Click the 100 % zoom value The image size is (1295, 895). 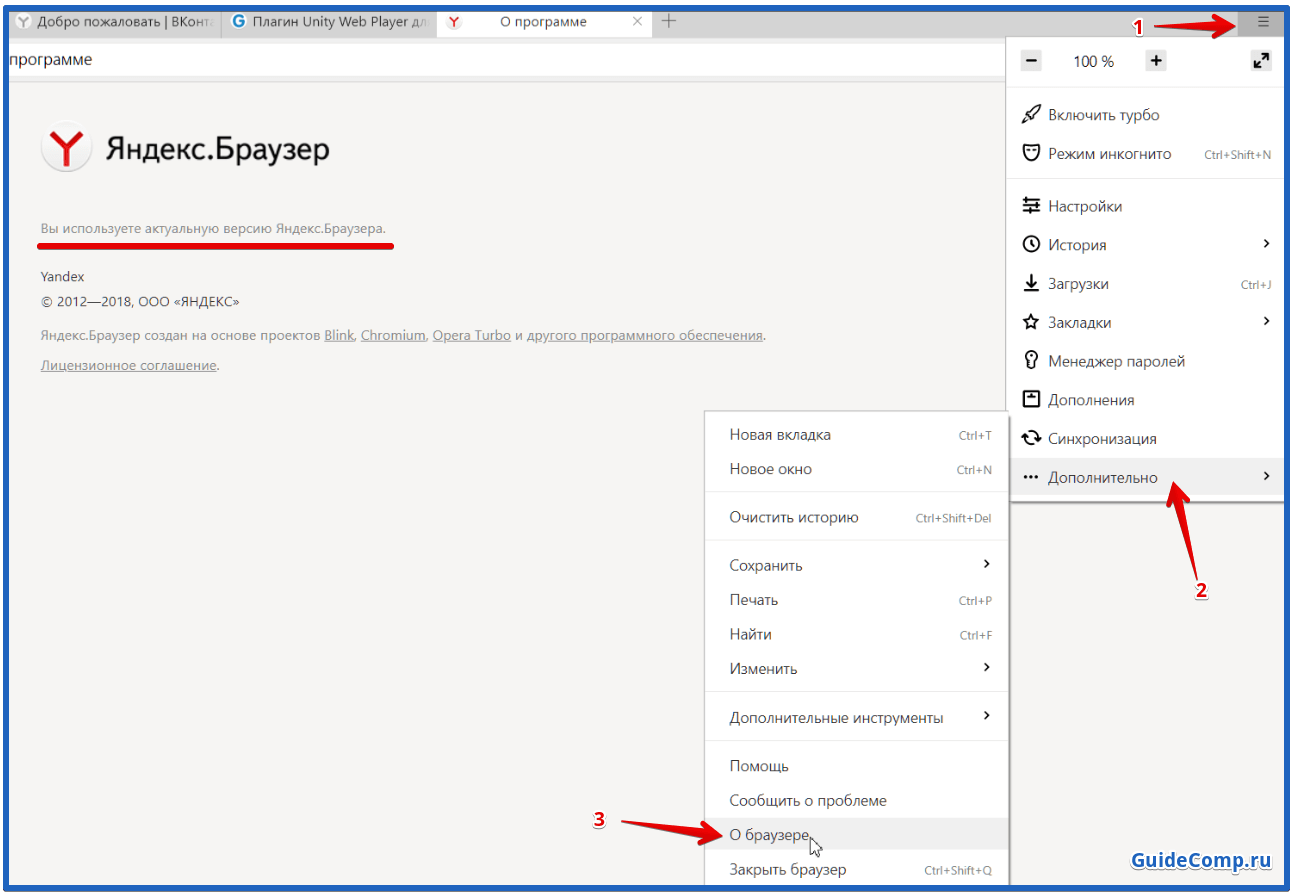pyautogui.click(x=1093, y=62)
